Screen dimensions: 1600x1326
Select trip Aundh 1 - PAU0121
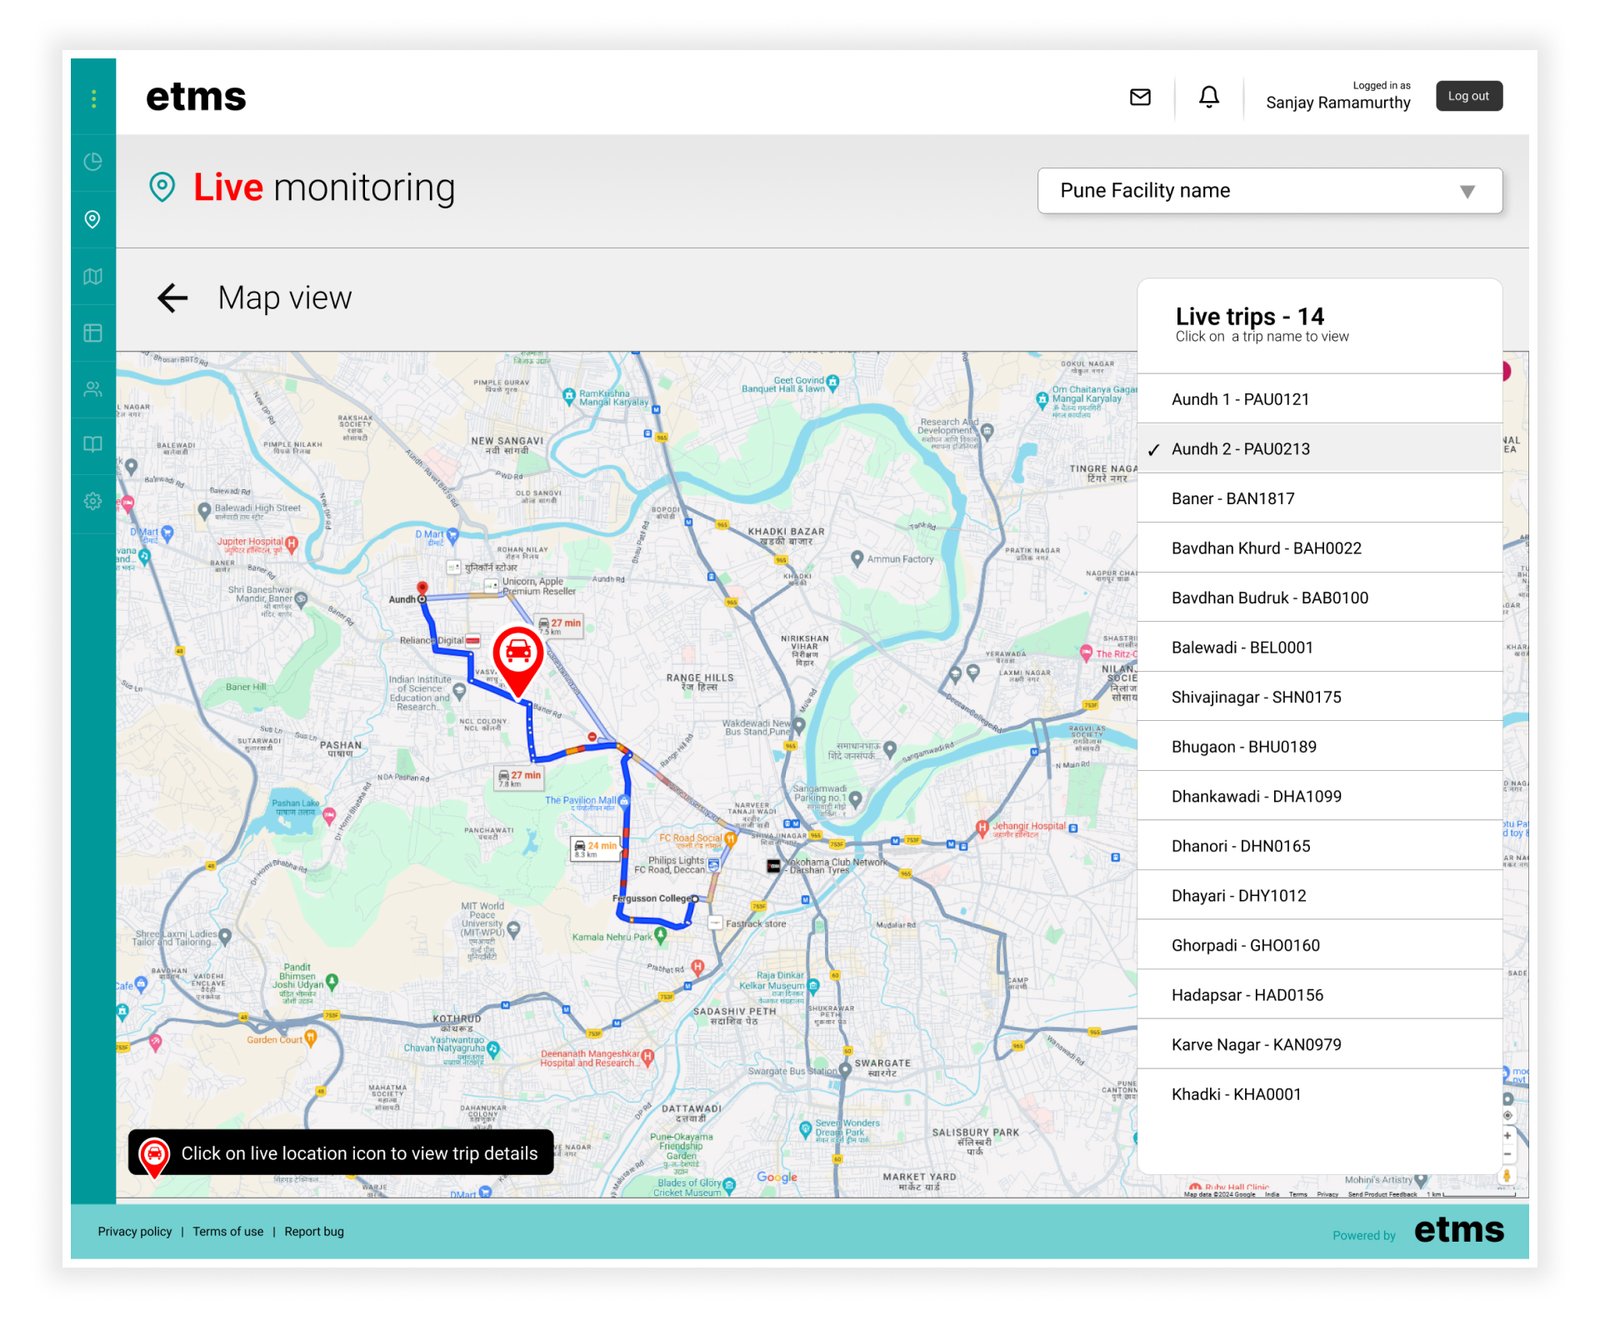(1240, 399)
